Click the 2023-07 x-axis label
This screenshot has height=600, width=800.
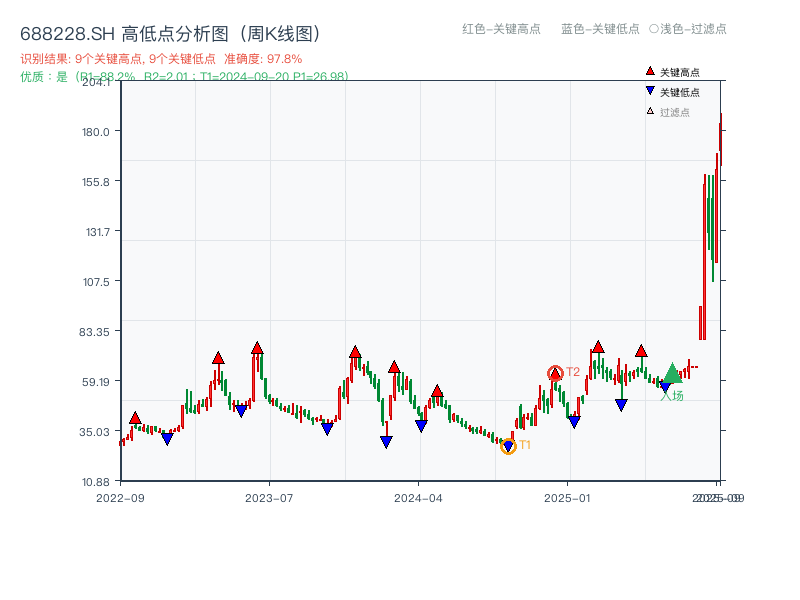pyautogui.click(x=269, y=498)
